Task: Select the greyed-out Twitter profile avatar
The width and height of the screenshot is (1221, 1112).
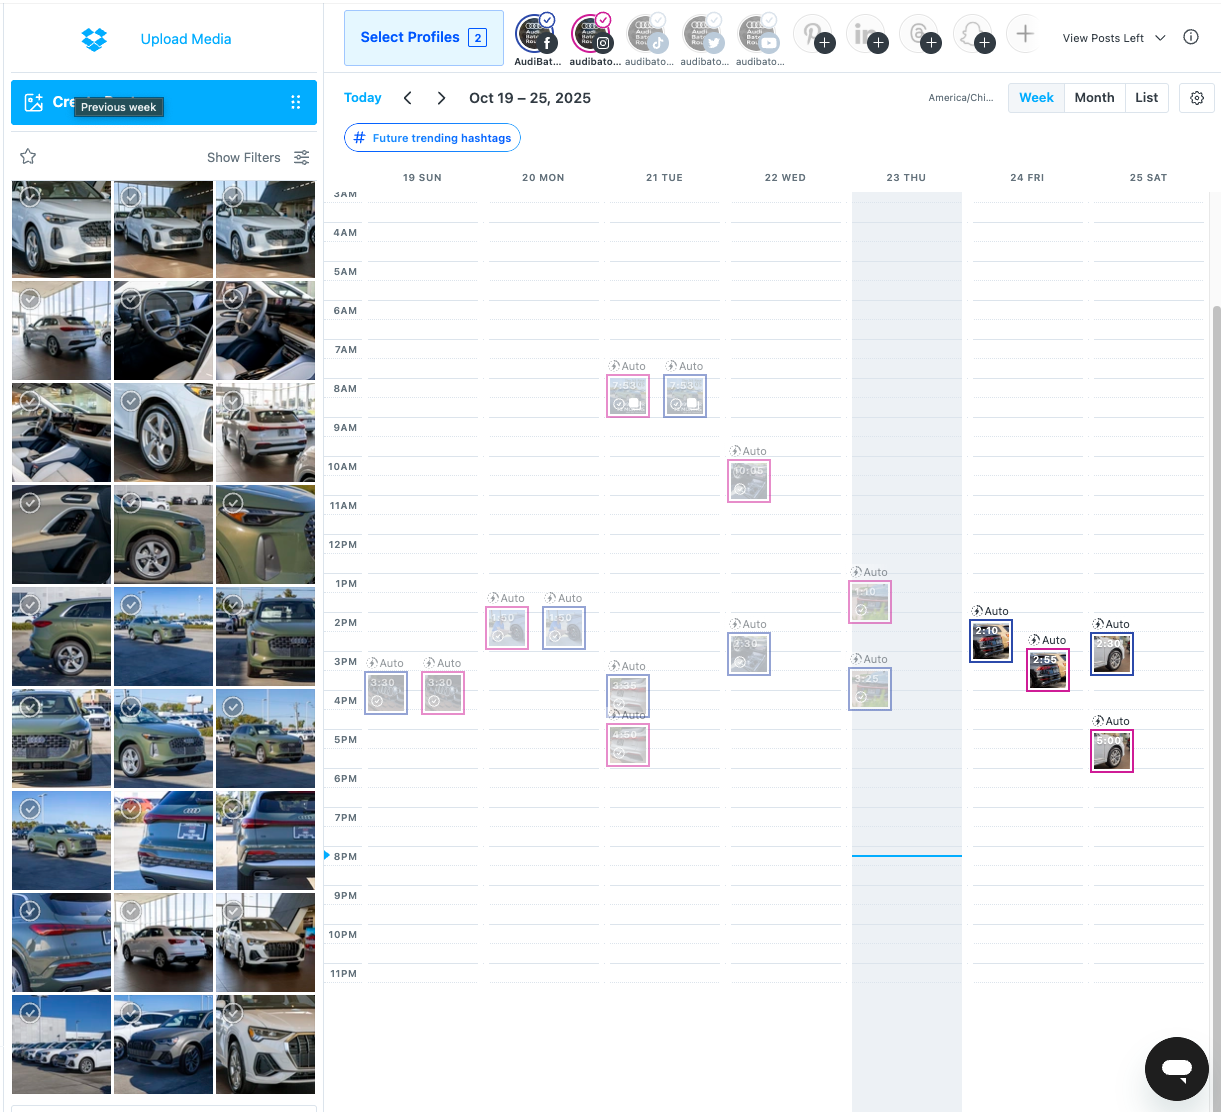Action: click(703, 34)
